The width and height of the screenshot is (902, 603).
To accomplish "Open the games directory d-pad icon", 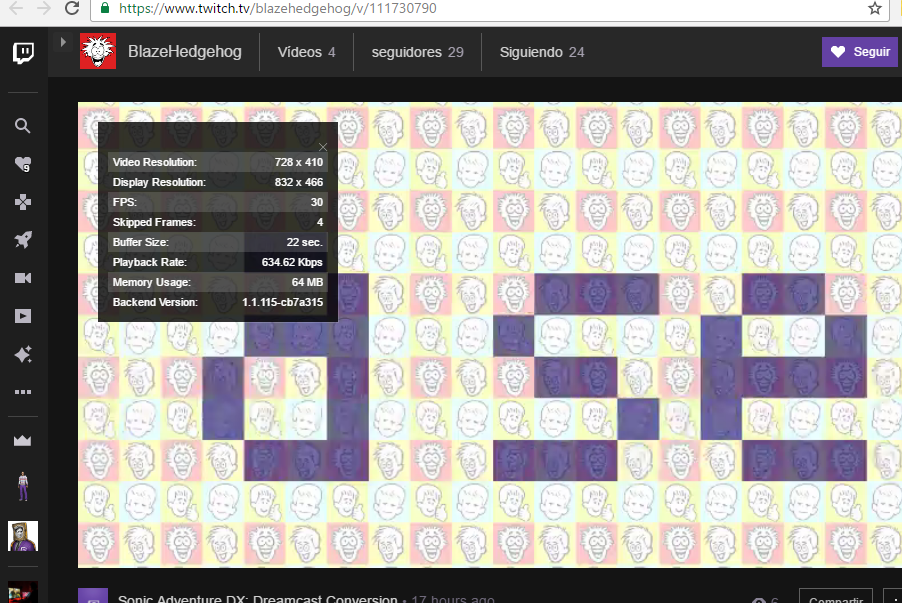I will [22, 202].
